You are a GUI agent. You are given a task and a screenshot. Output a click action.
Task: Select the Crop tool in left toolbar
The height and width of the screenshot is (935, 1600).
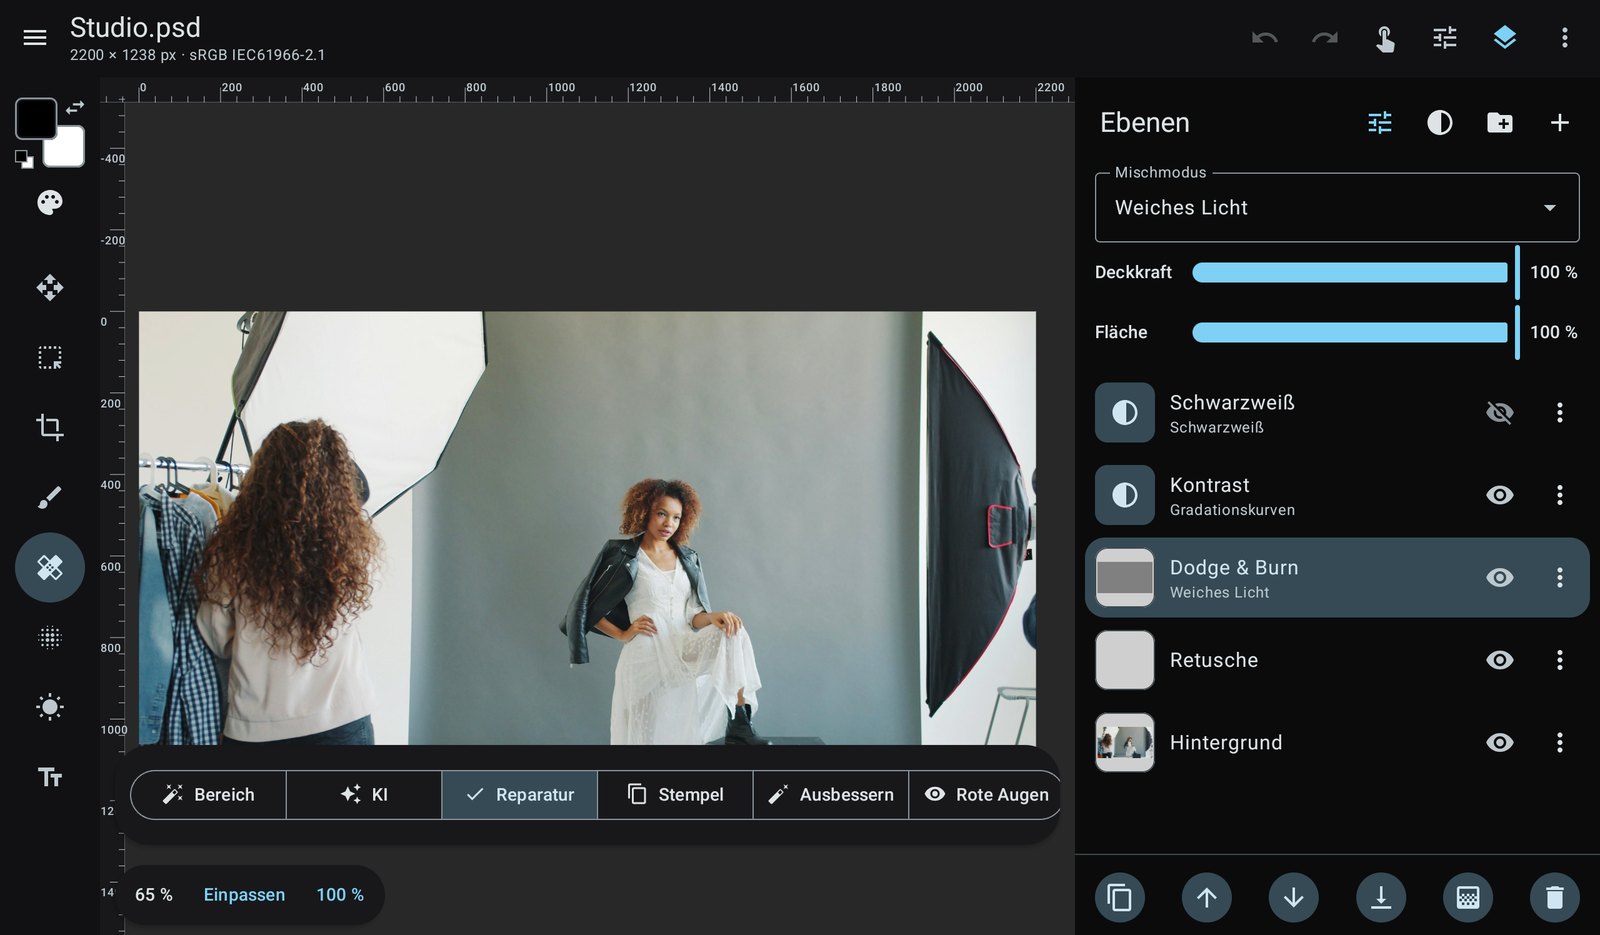pos(50,427)
